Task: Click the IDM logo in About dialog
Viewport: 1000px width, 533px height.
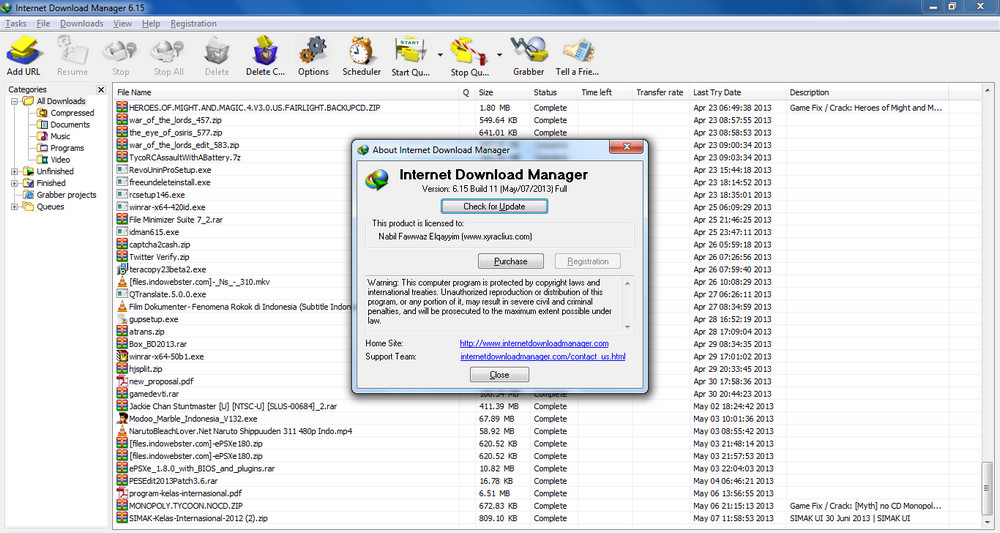Action: pyautogui.click(x=377, y=180)
